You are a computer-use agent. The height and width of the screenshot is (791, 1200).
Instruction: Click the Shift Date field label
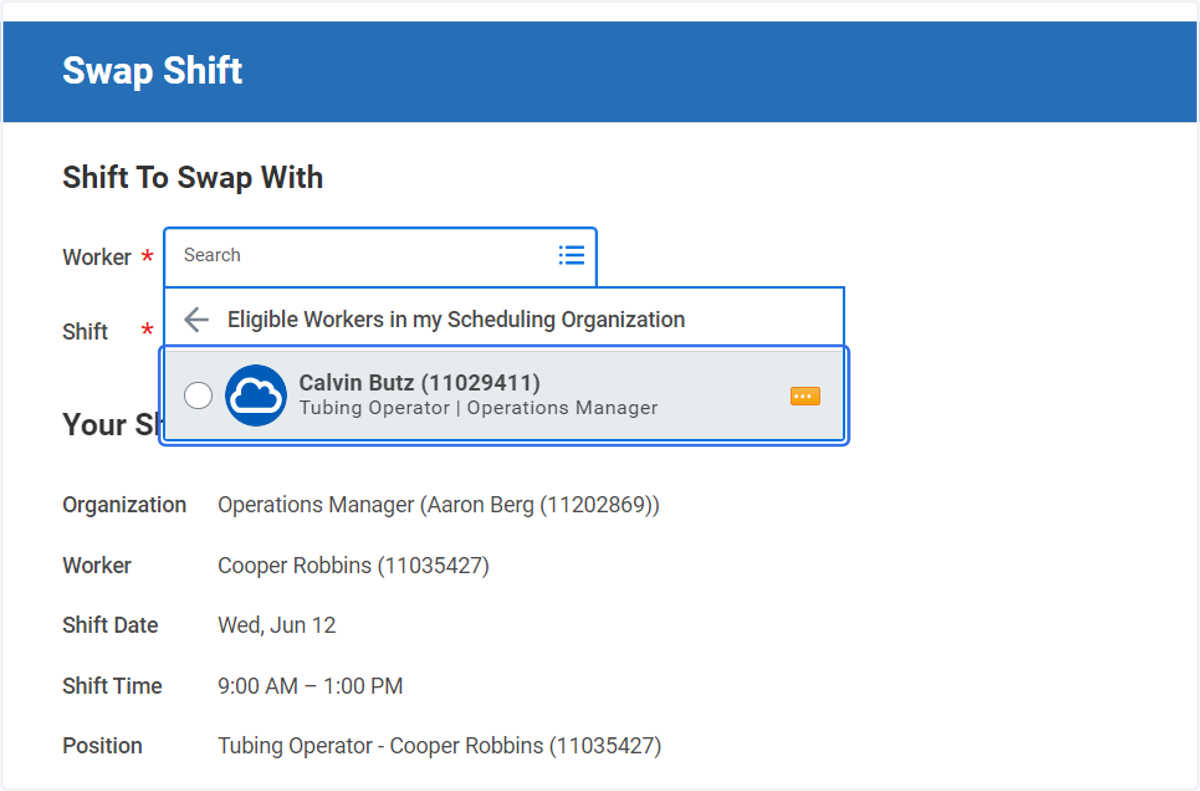coord(110,626)
